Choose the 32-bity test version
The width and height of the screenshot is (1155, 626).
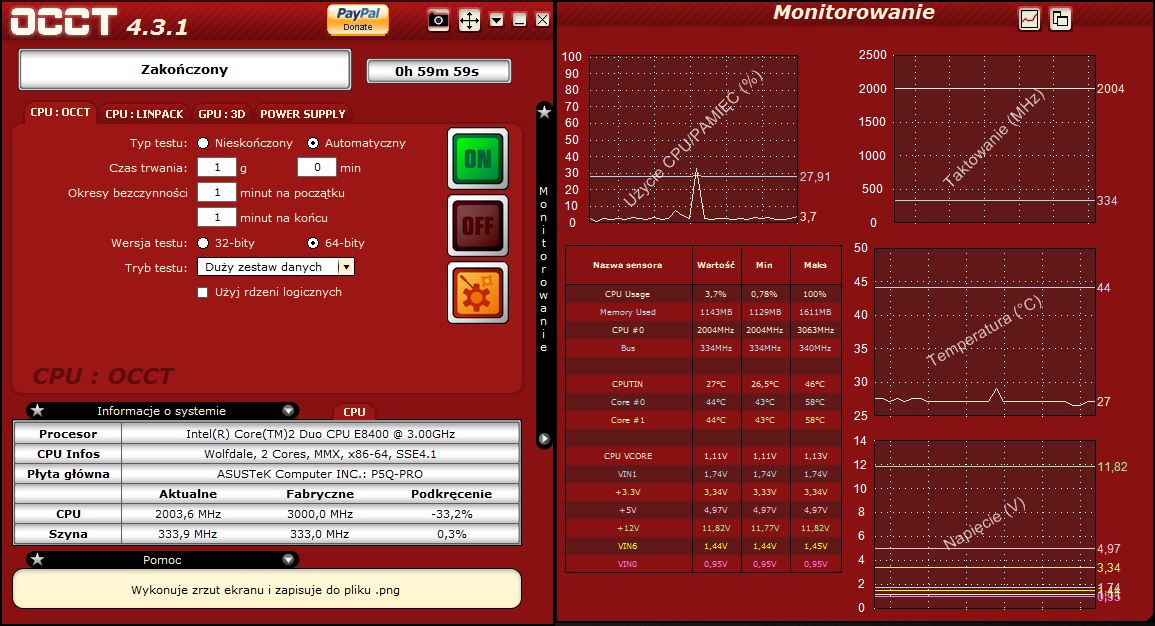pos(203,243)
